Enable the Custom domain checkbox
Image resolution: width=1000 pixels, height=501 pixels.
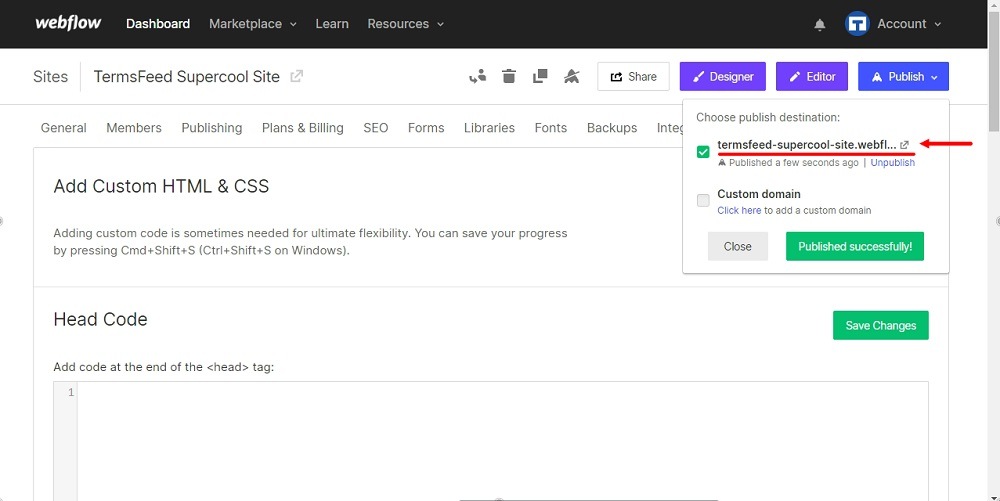pos(703,201)
